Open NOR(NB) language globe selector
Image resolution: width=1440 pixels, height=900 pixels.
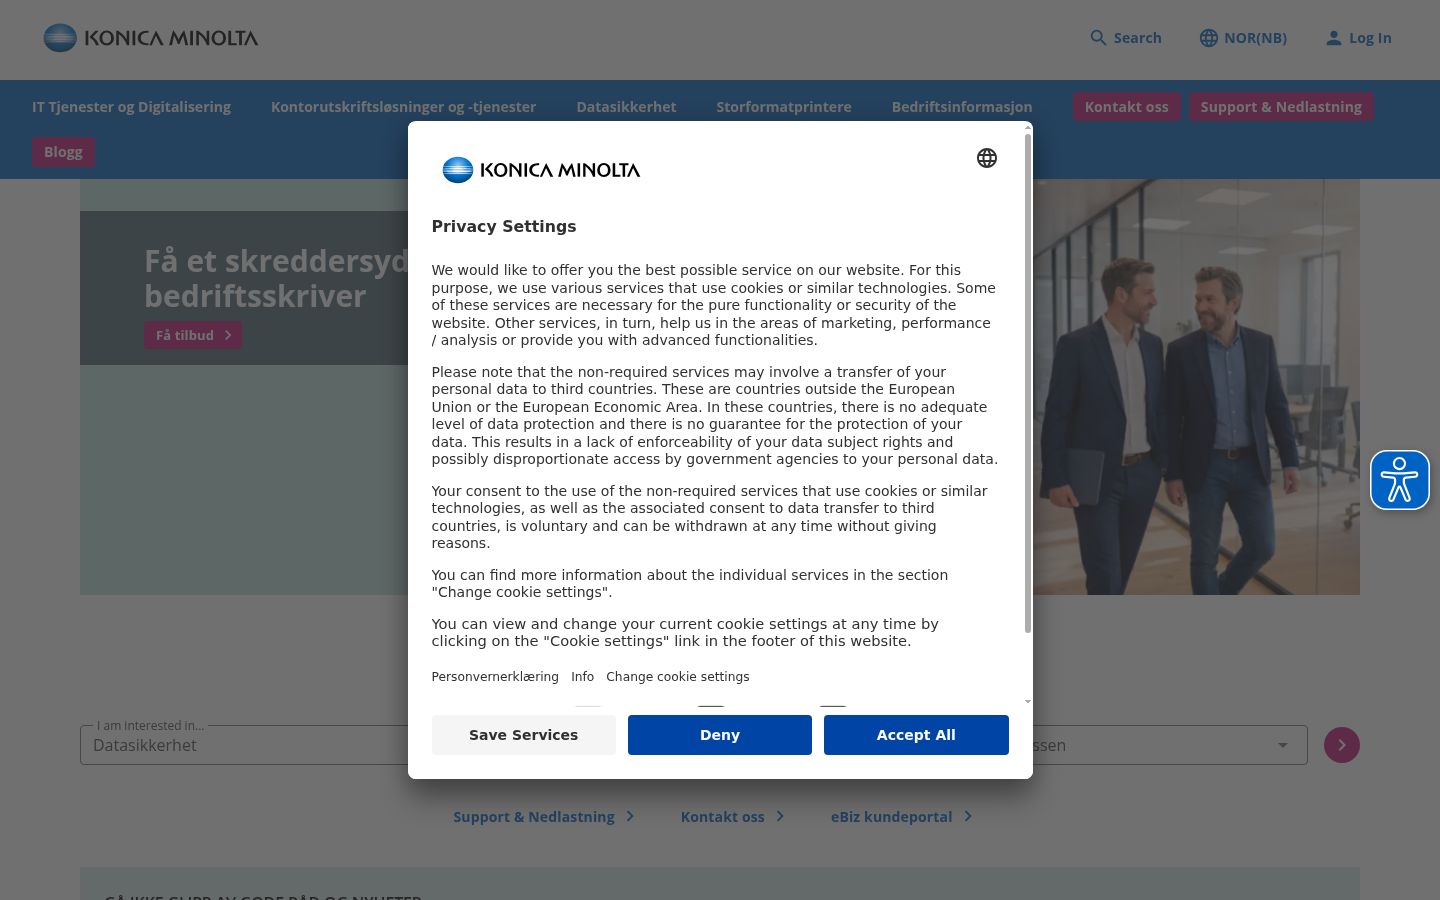[1209, 38]
